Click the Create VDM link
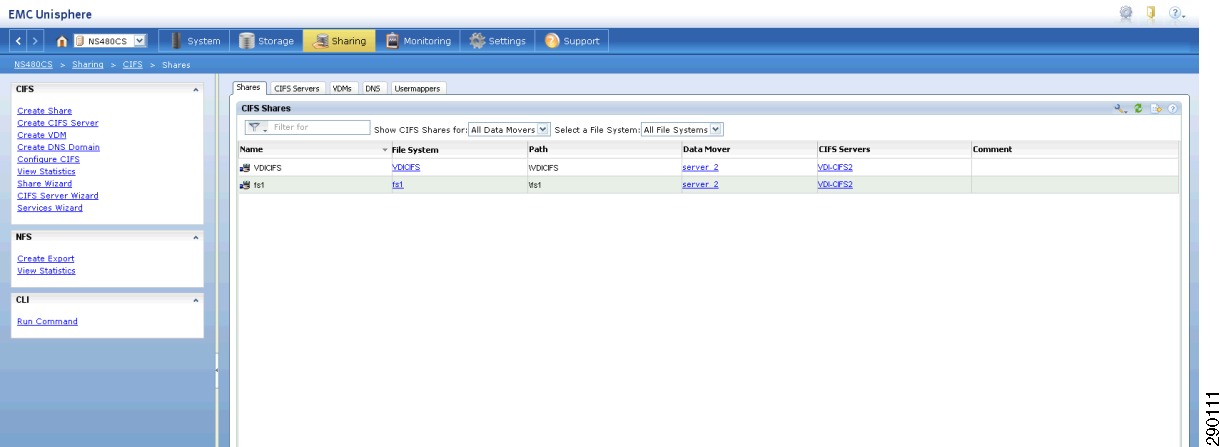1220x447 pixels. (x=41, y=135)
